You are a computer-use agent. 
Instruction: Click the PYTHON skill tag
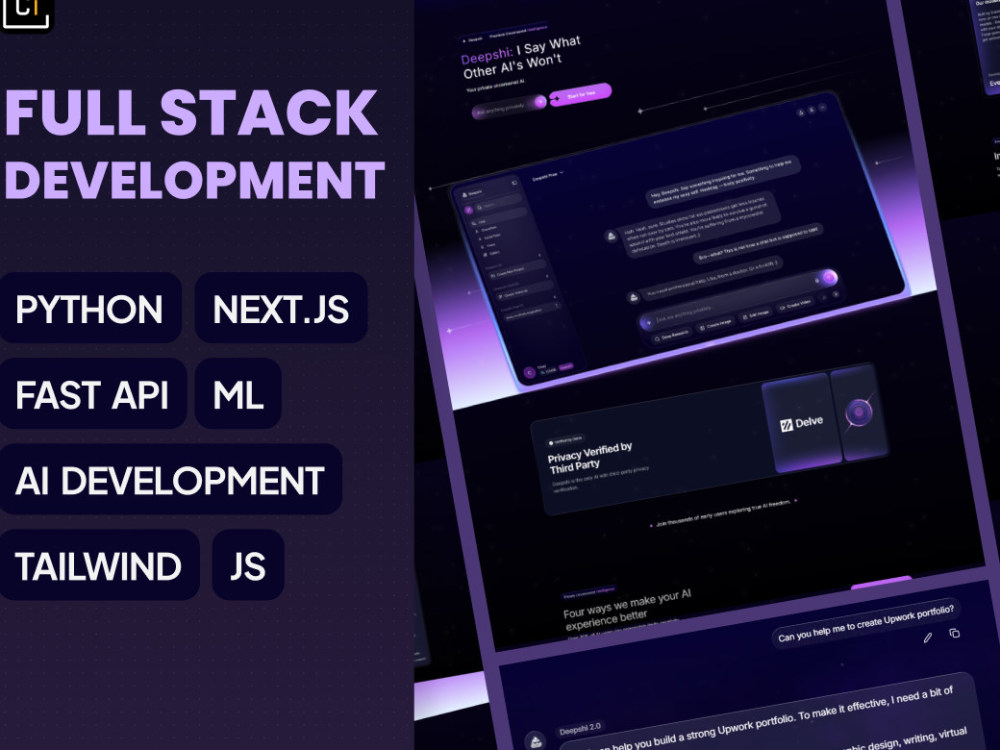pos(90,309)
